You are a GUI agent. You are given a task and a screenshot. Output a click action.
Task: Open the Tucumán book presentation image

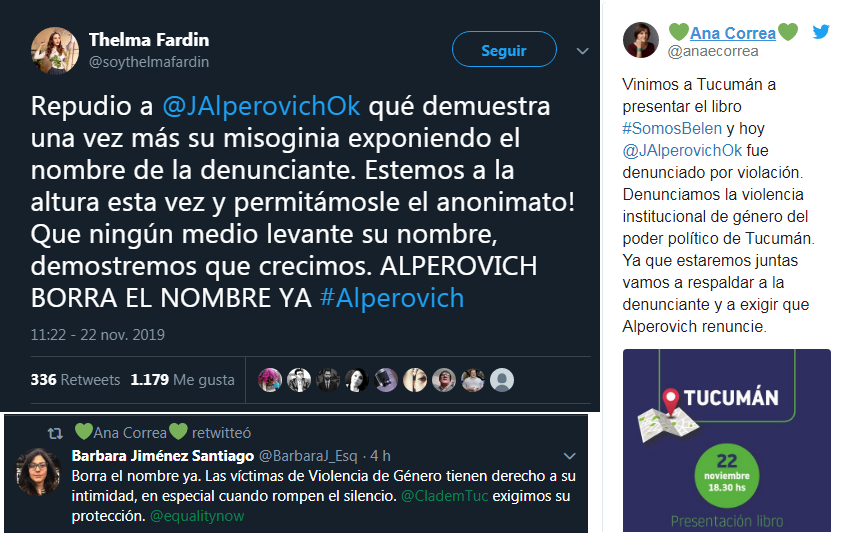(727, 440)
